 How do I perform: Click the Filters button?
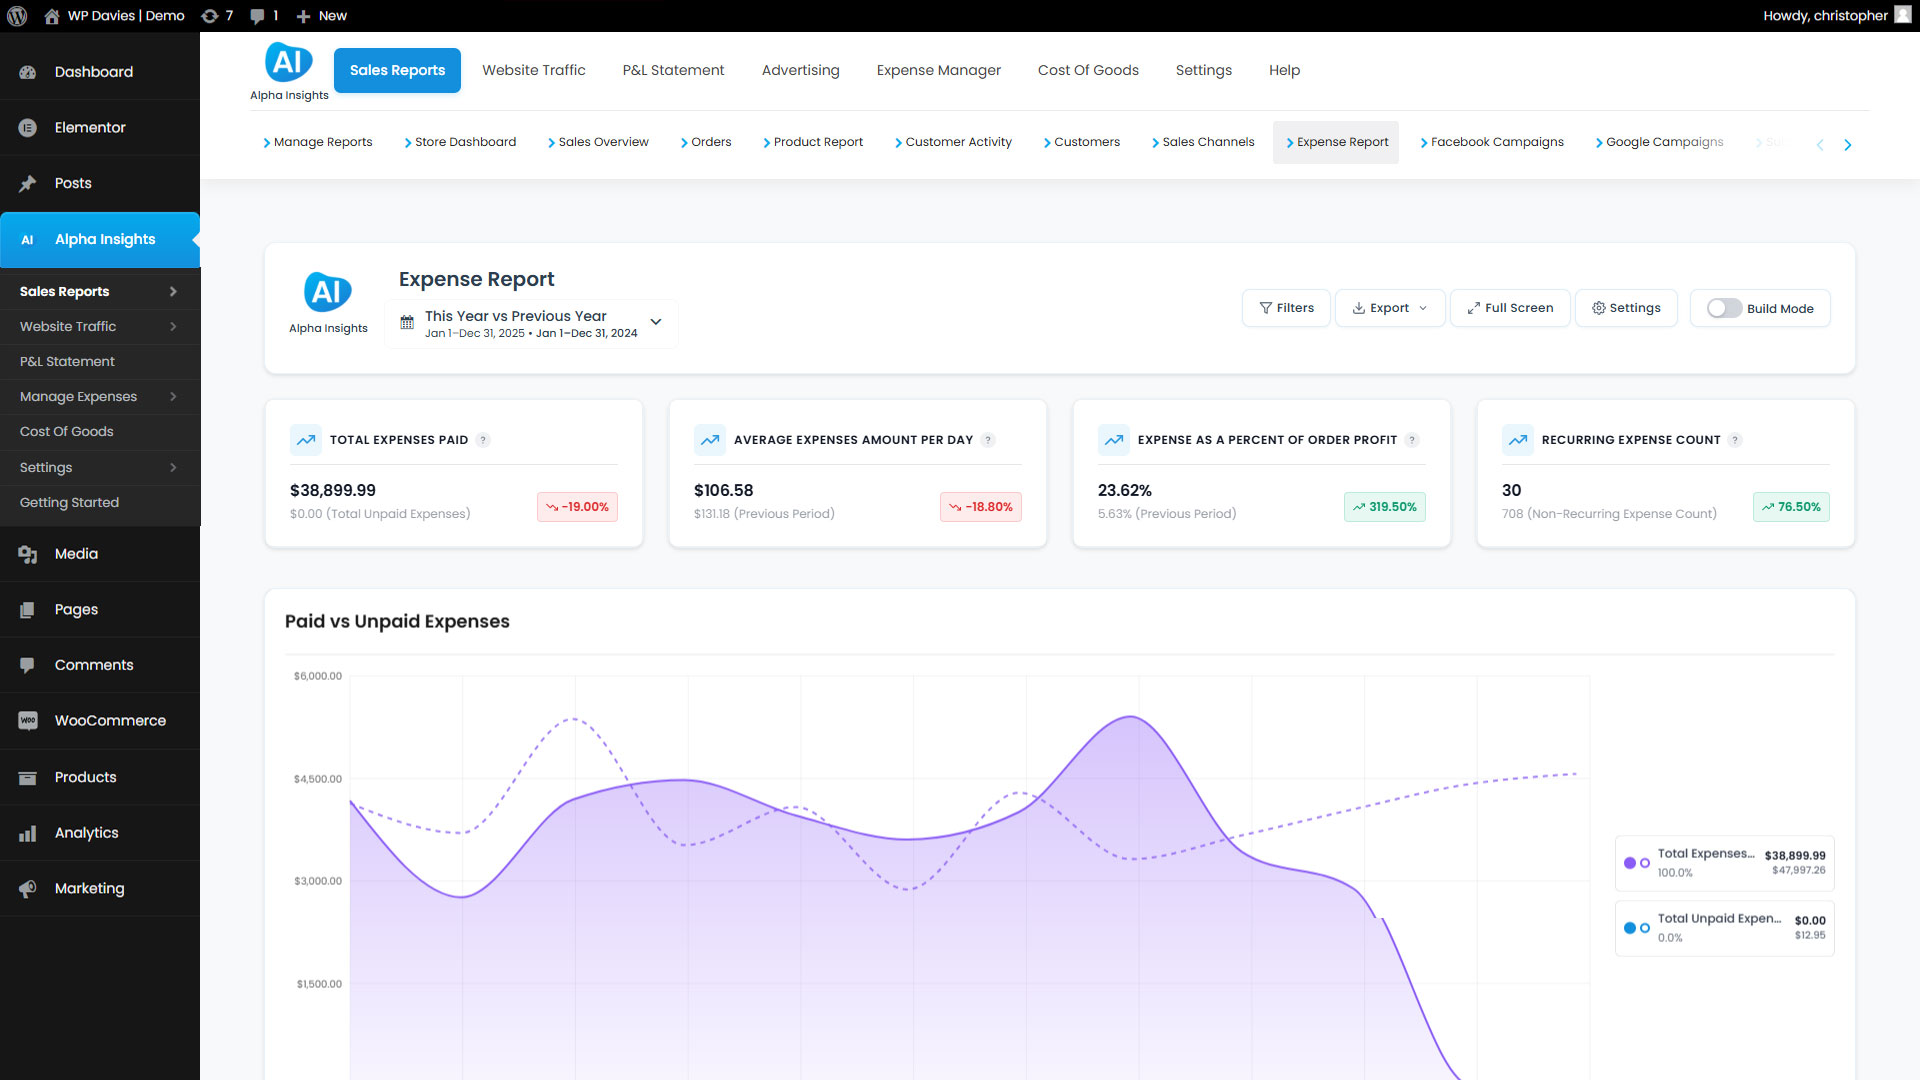click(1286, 308)
